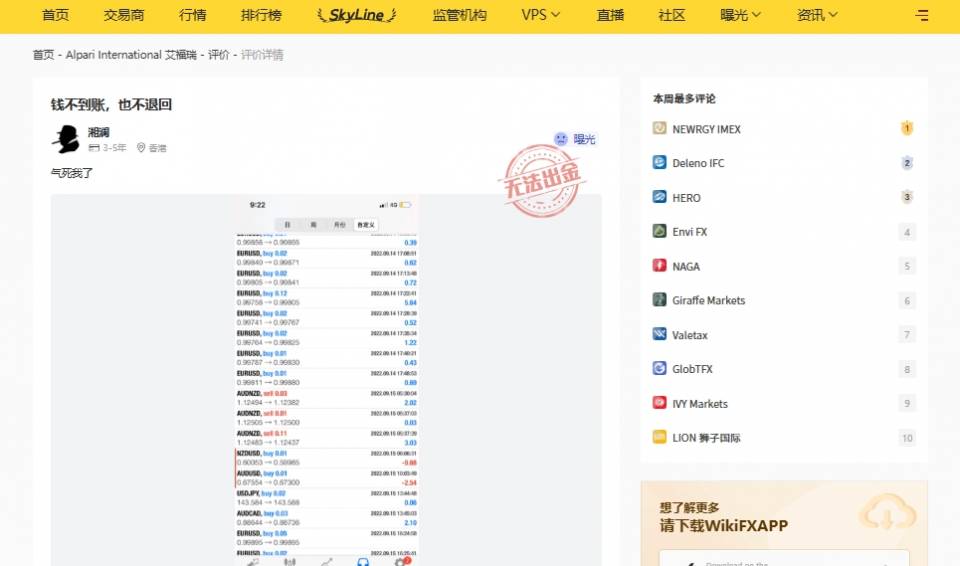Open NEWRGY IMEX broker link
This screenshot has width=960, height=566.
707,129
